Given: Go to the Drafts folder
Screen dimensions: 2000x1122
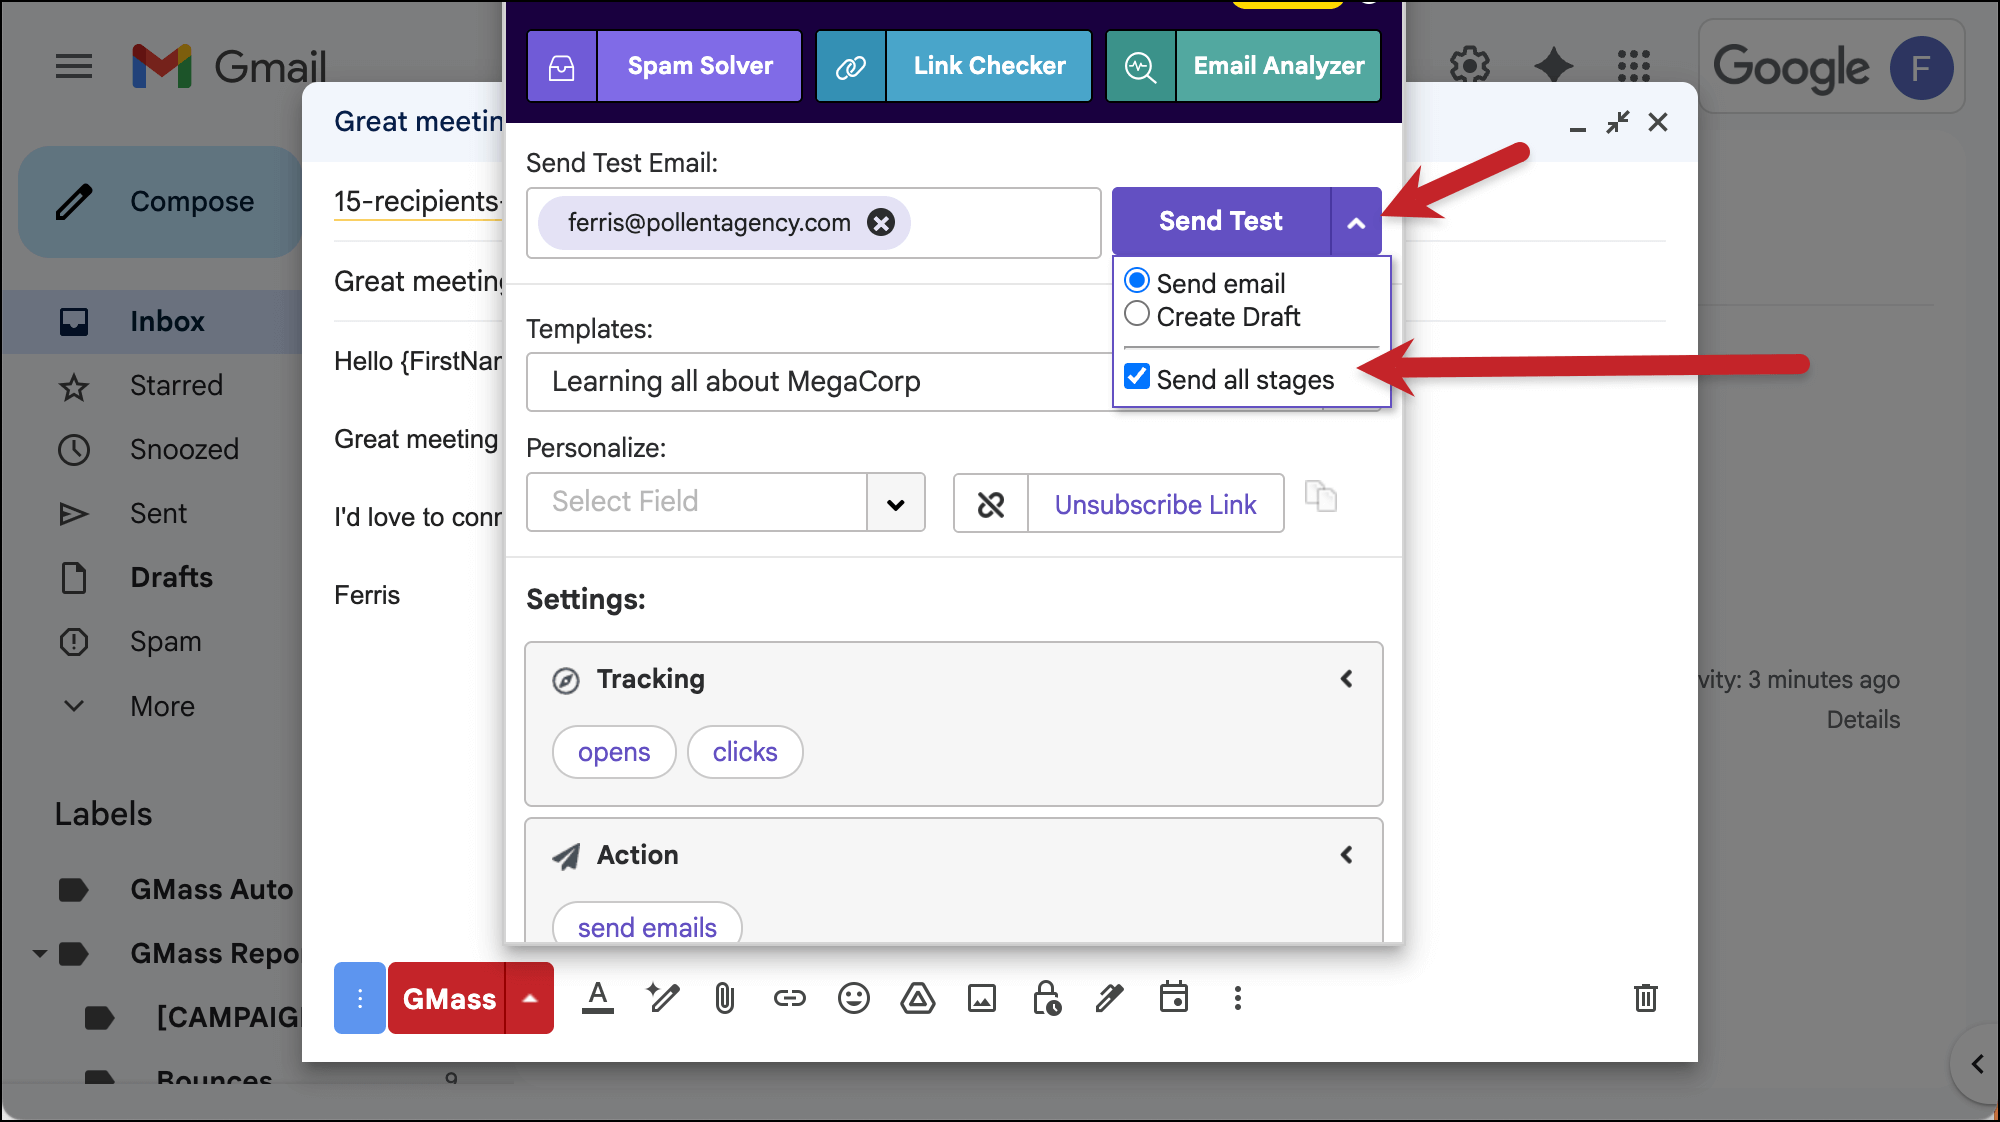Looking at the screenshot, I should [171, 578].
